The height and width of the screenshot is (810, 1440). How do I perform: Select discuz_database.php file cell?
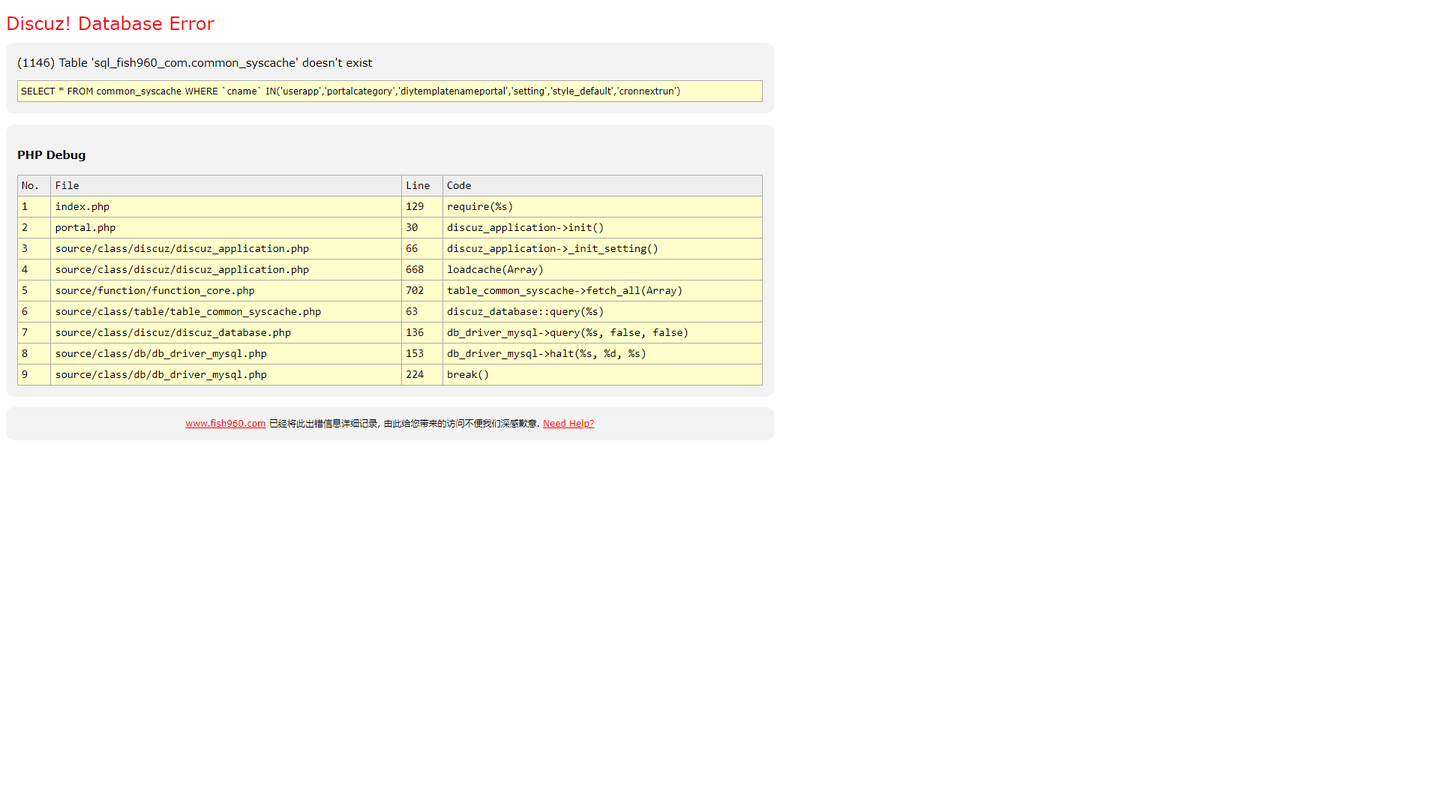(x=226, y=333)
